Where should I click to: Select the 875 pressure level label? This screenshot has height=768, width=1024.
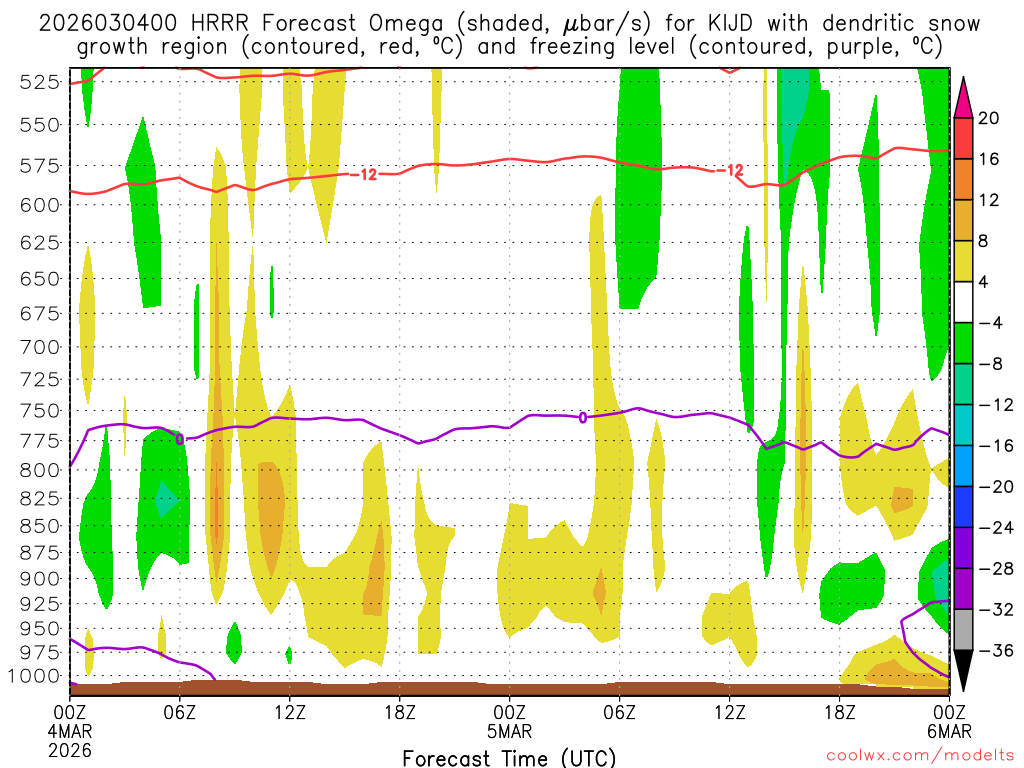40,553
